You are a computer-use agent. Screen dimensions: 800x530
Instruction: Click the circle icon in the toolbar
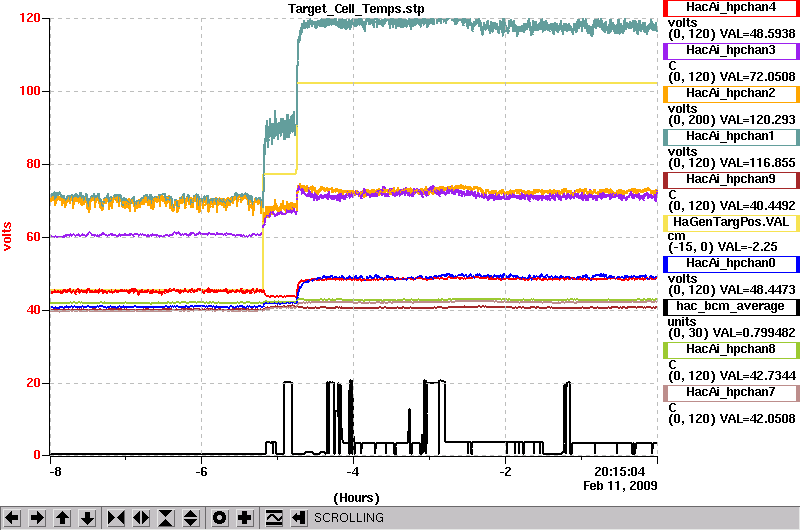coord(220,518)
